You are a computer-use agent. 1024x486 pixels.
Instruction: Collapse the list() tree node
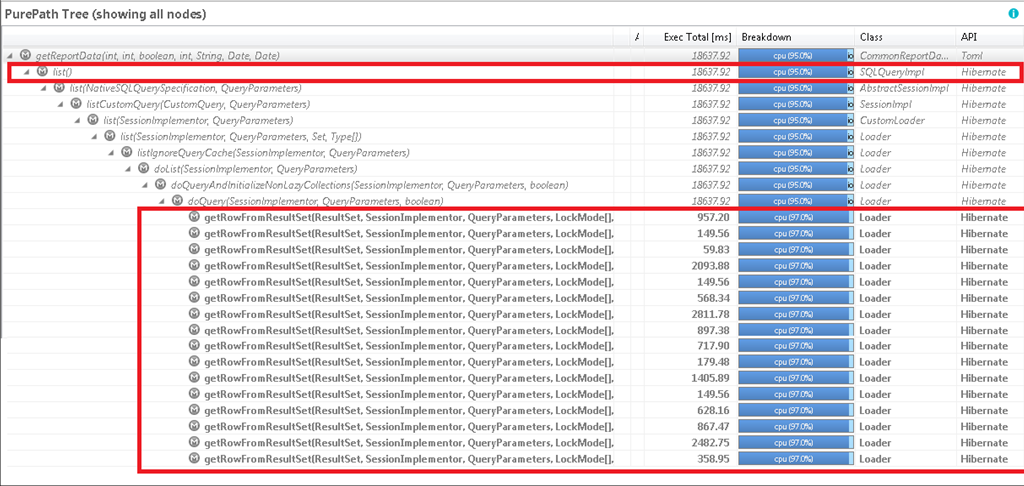tap(27, 72)
